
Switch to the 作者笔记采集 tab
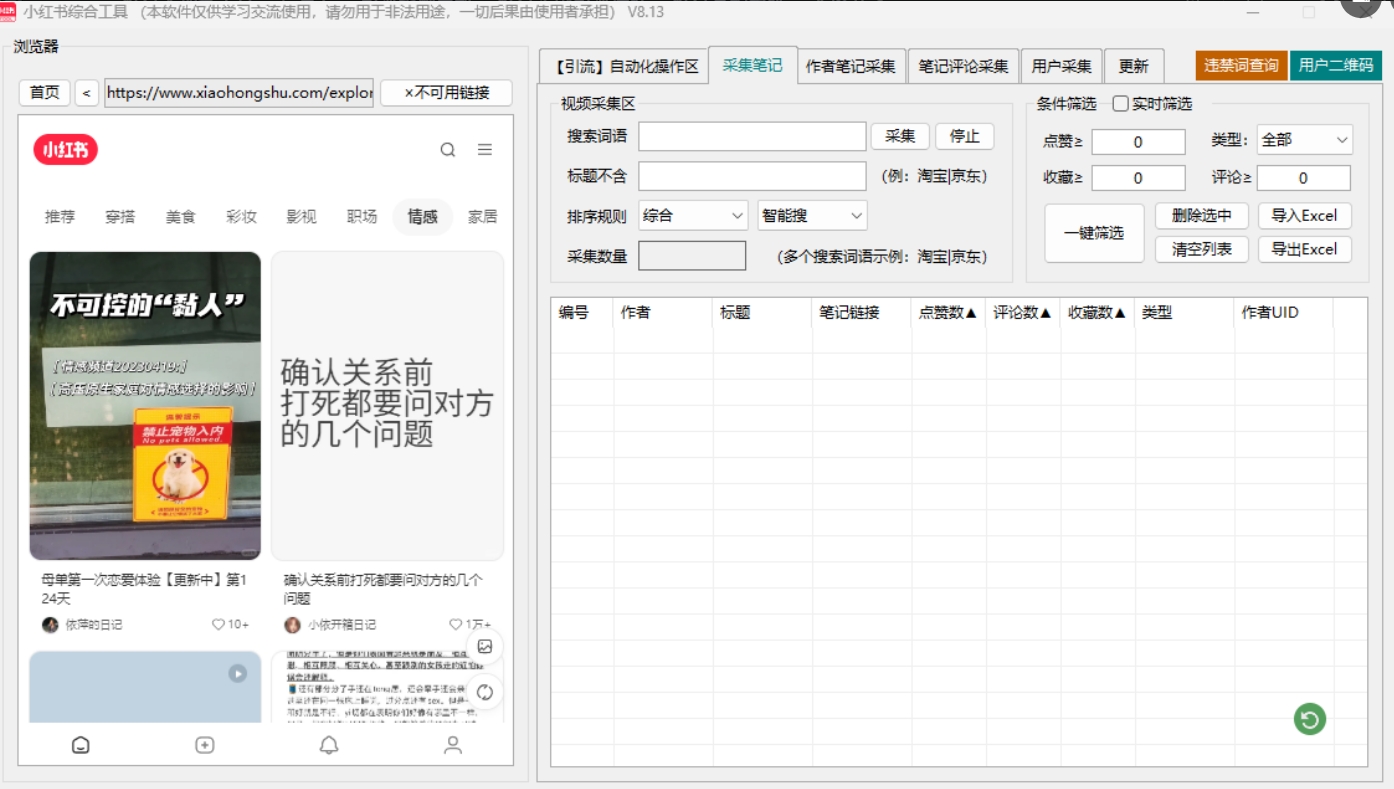(851, 67)
